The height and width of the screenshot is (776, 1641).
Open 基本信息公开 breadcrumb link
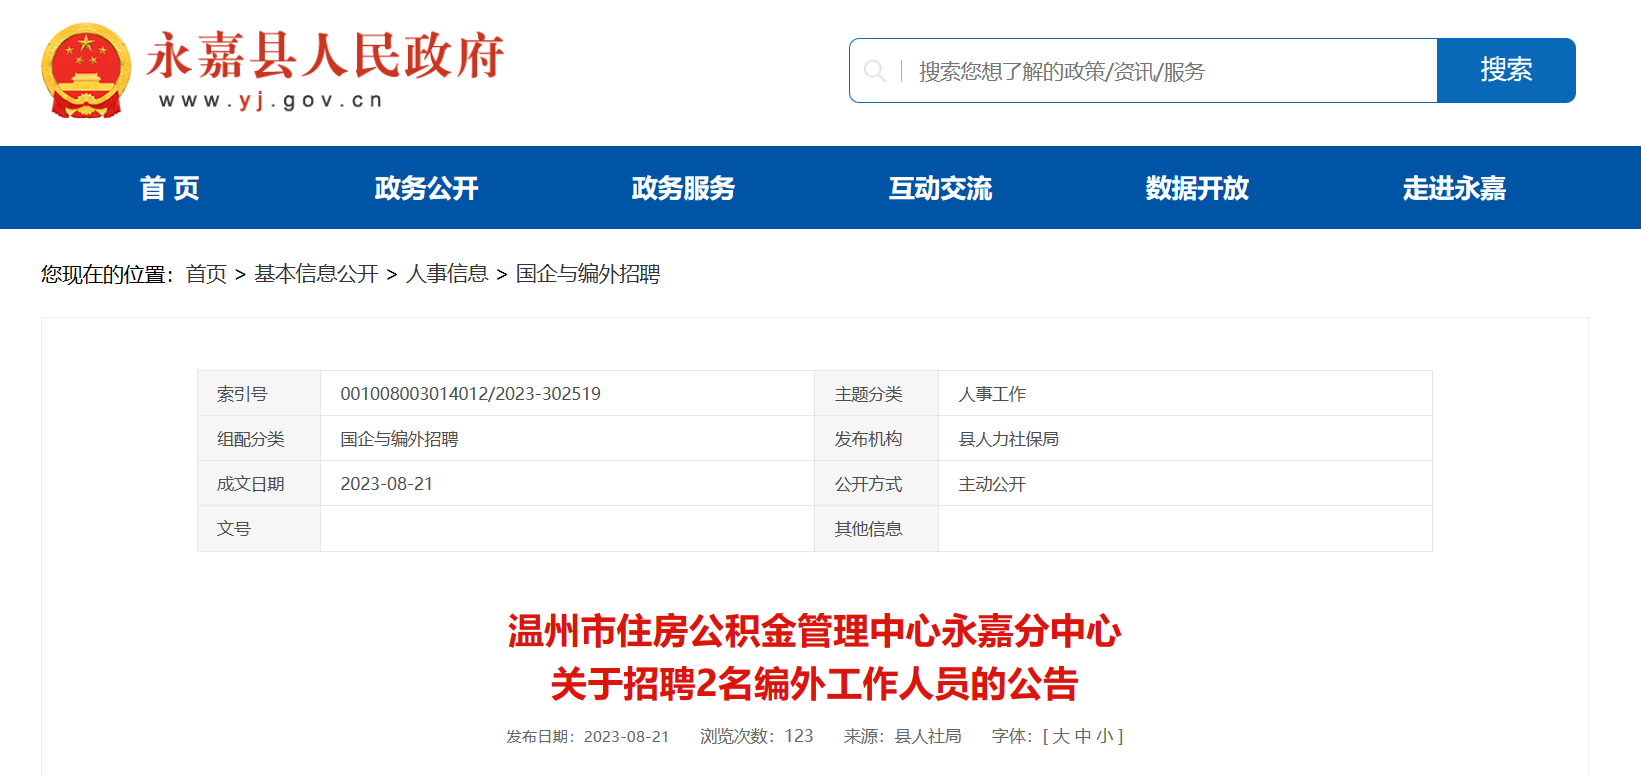316,274
